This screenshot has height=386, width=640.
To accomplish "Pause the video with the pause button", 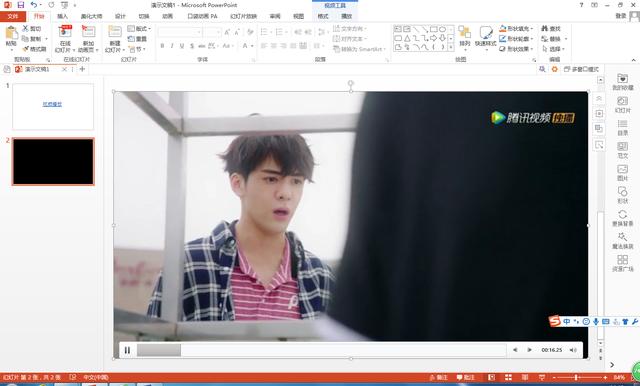I will click(127, 350).
